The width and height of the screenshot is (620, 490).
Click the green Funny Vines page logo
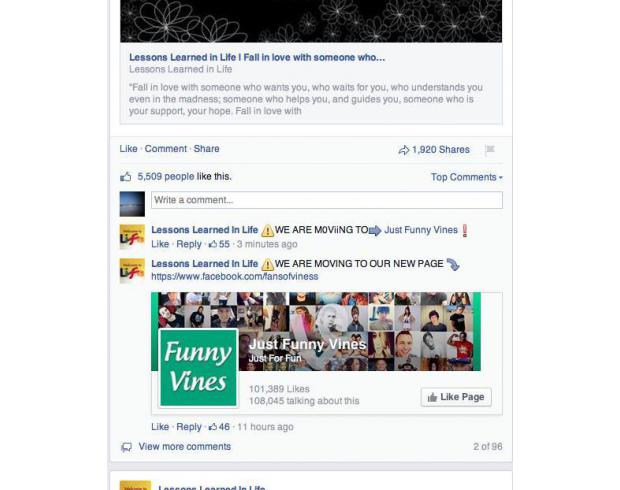pyautogui.click(x=198, y=367)
